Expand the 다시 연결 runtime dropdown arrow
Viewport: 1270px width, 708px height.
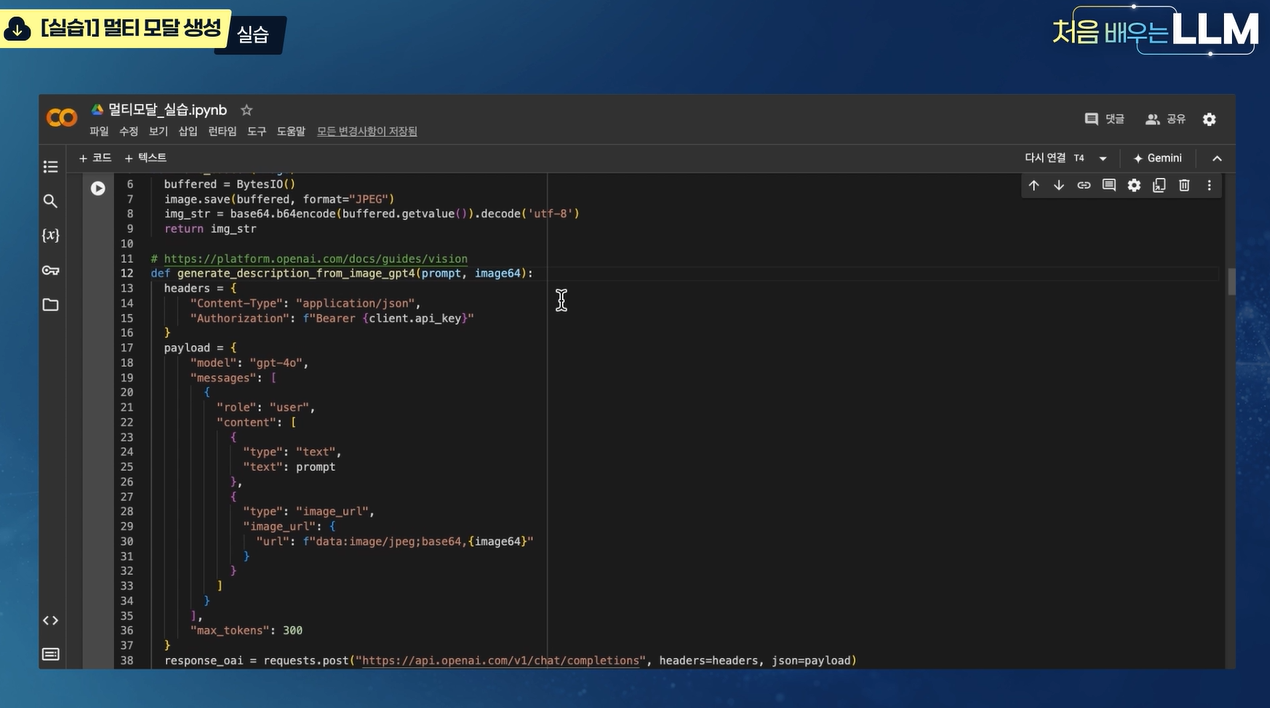click(1103, 158)
